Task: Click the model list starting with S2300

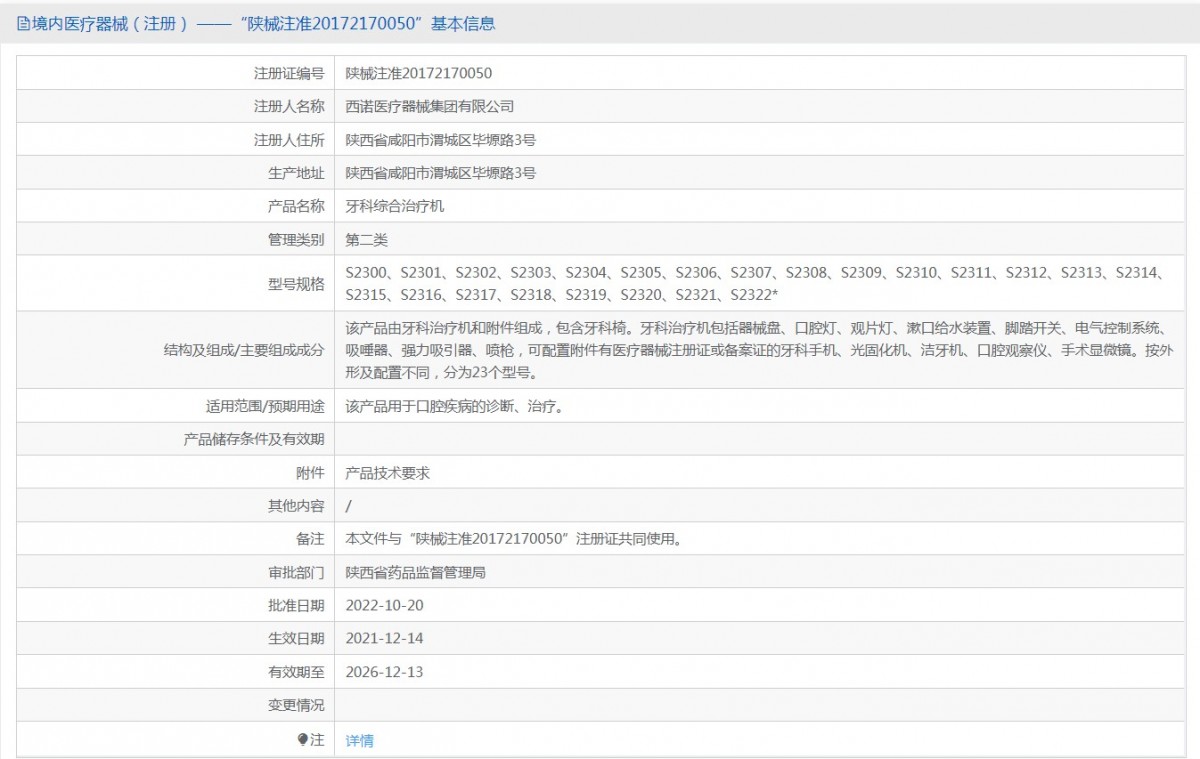Action: pyautogui.click(x=758, y=284)
